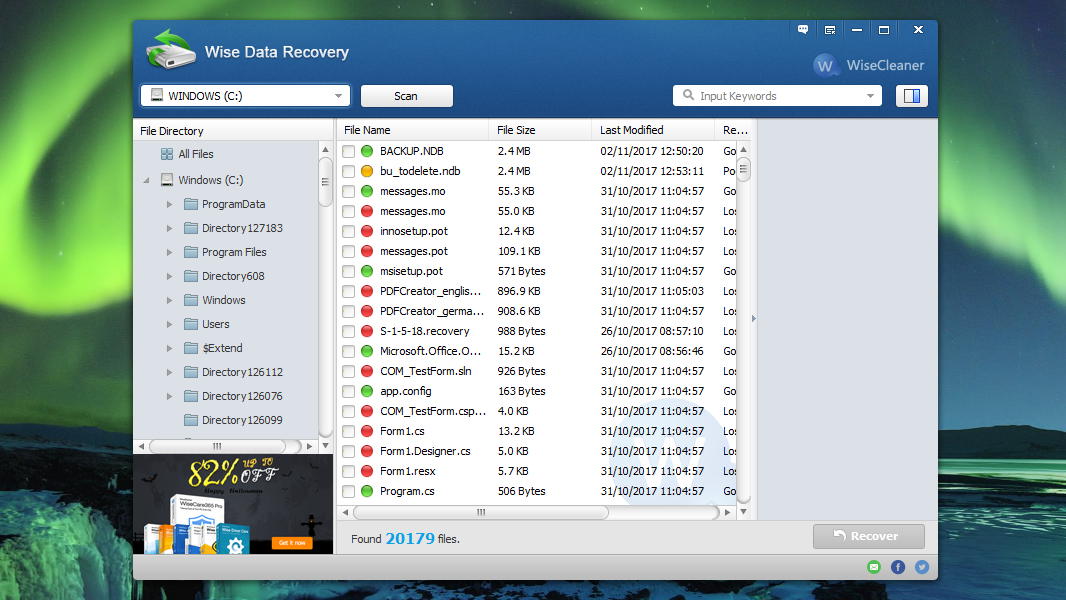The width and height of the screenshot is (1066, 600).
Task: Open the keyword search dropdown arrow
Action: pyautogui.click(x=870, y=96)
